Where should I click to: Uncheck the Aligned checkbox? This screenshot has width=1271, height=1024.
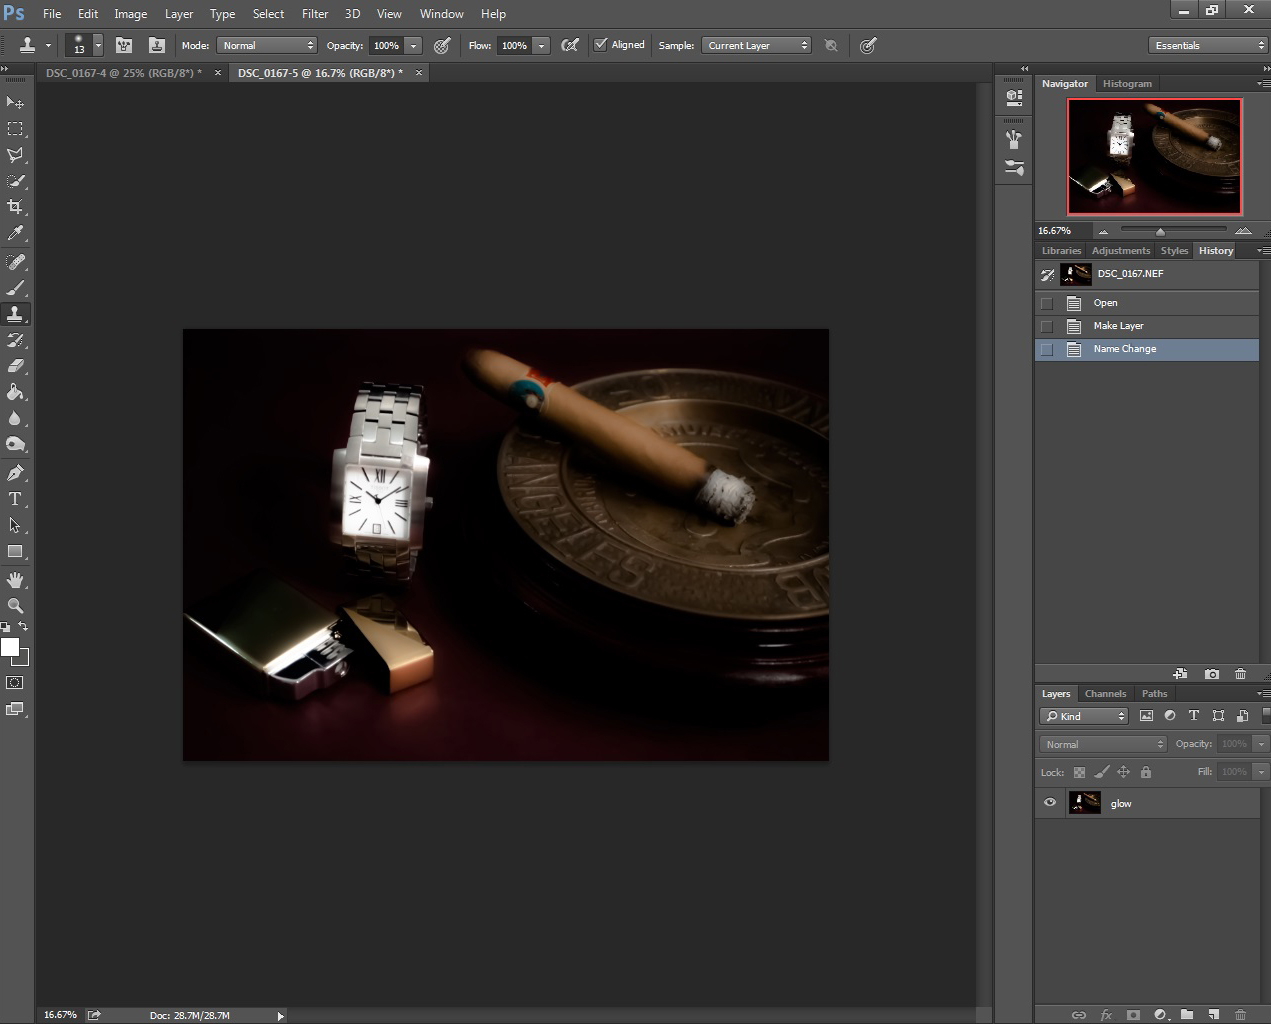601,45
